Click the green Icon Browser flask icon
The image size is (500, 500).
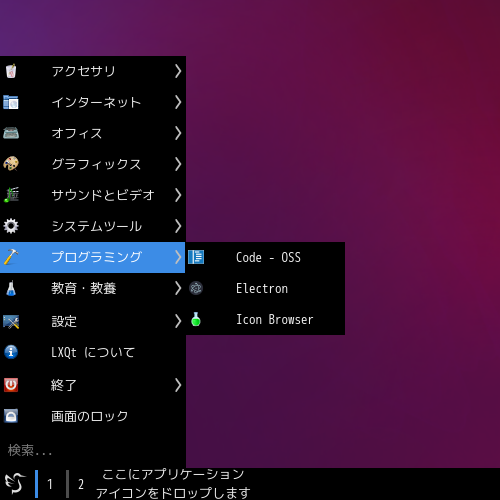196,319
